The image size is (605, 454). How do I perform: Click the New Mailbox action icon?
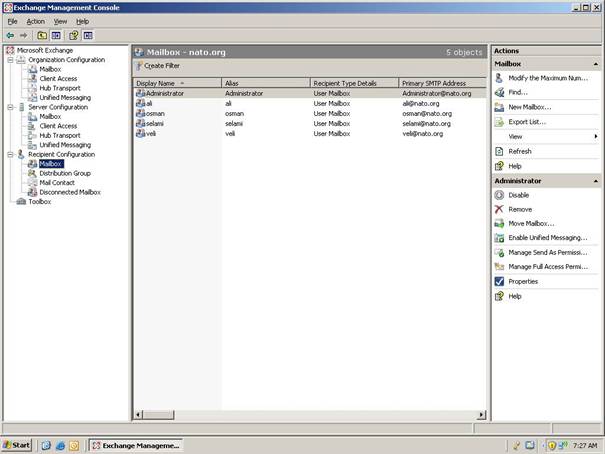click(499, 107)
